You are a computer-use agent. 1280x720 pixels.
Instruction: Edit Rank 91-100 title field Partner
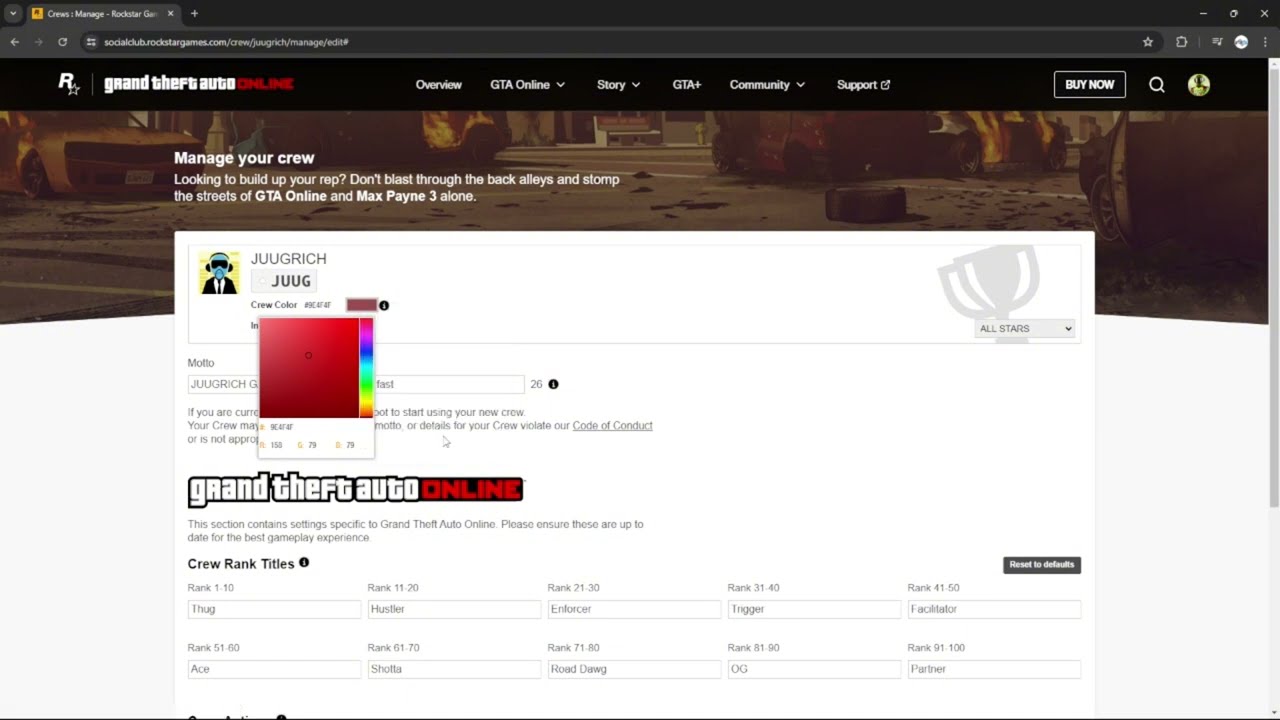[994, 669]
